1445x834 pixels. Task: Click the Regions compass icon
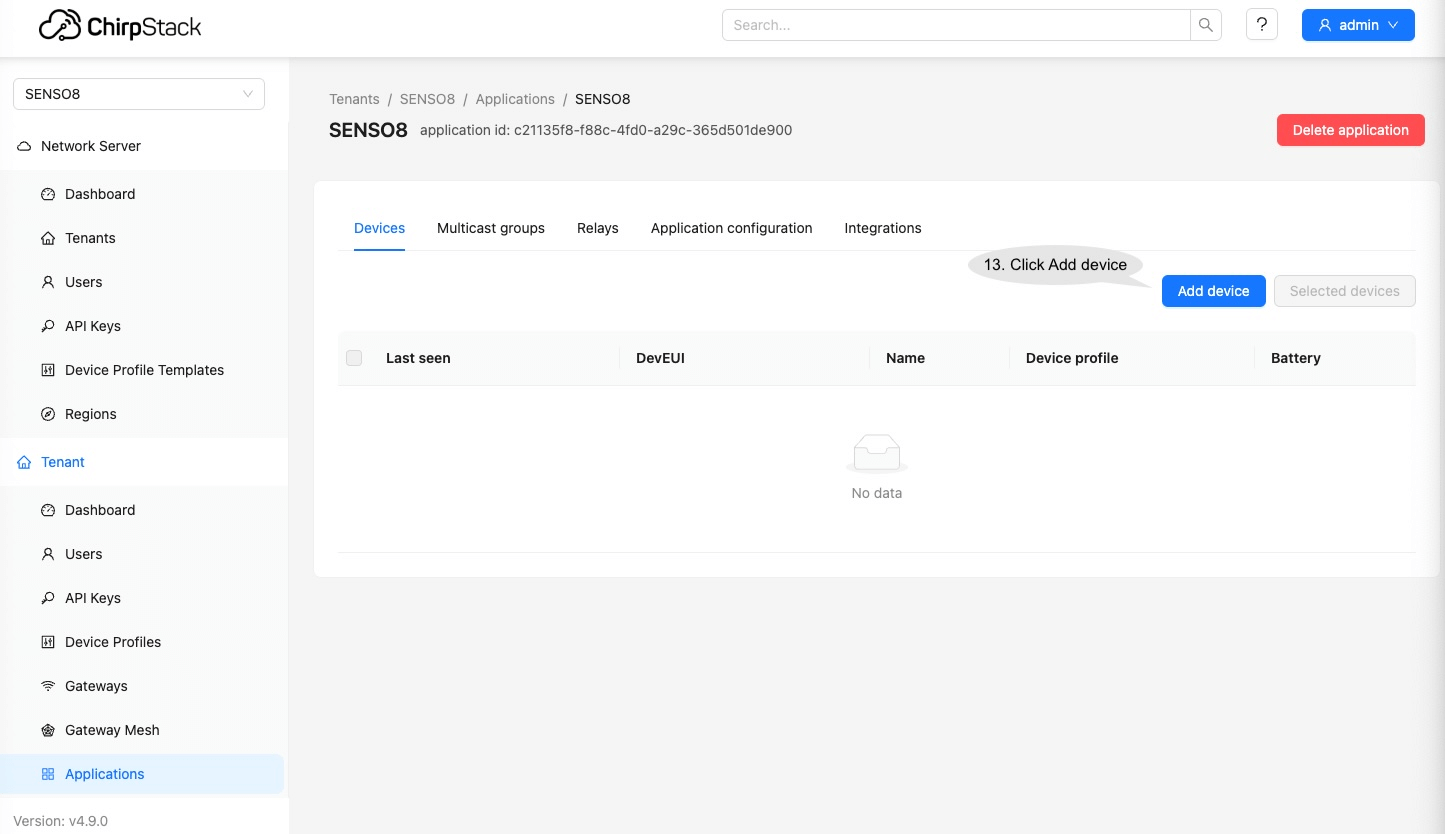click(48, 414)
